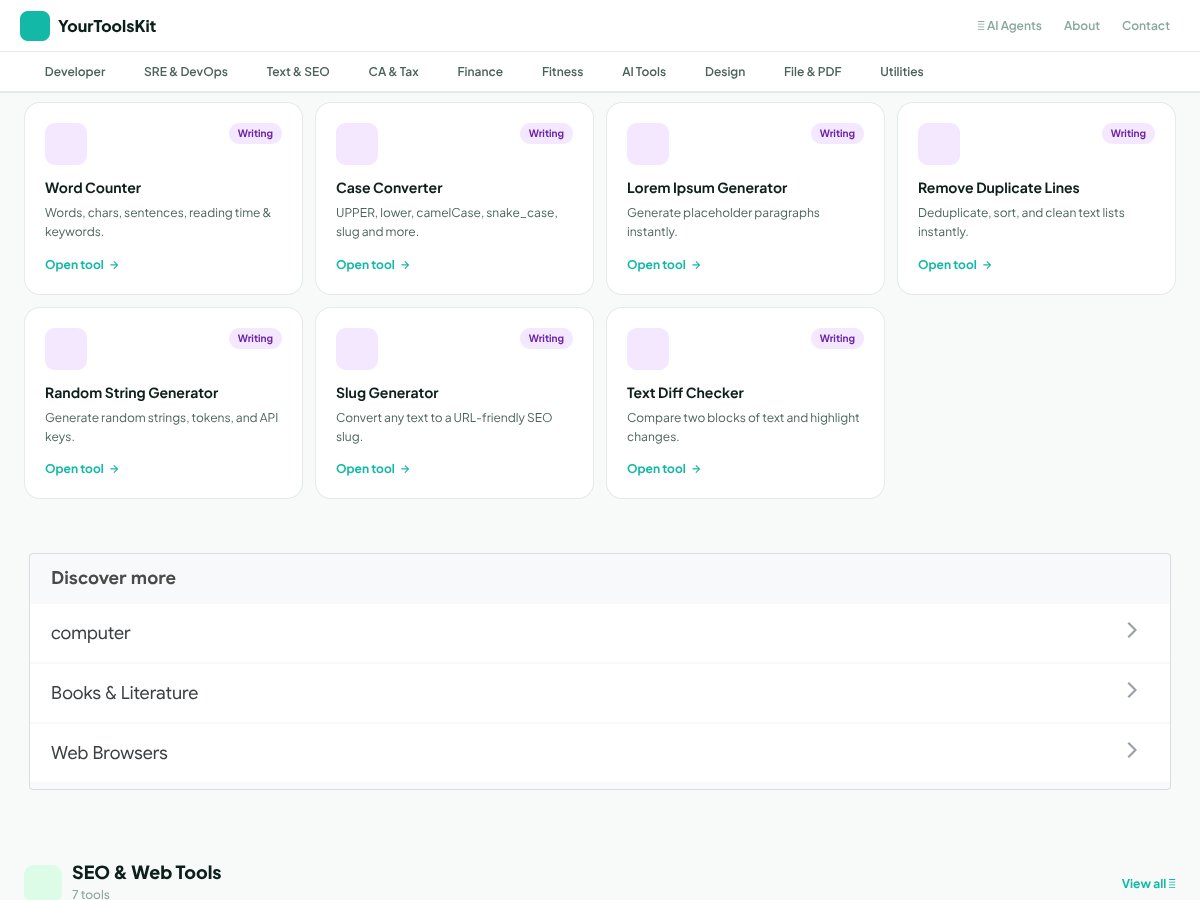Open the Word Counter card icon
The height and width of the screenshot is (900, 1200).
[x=66, y=144]
